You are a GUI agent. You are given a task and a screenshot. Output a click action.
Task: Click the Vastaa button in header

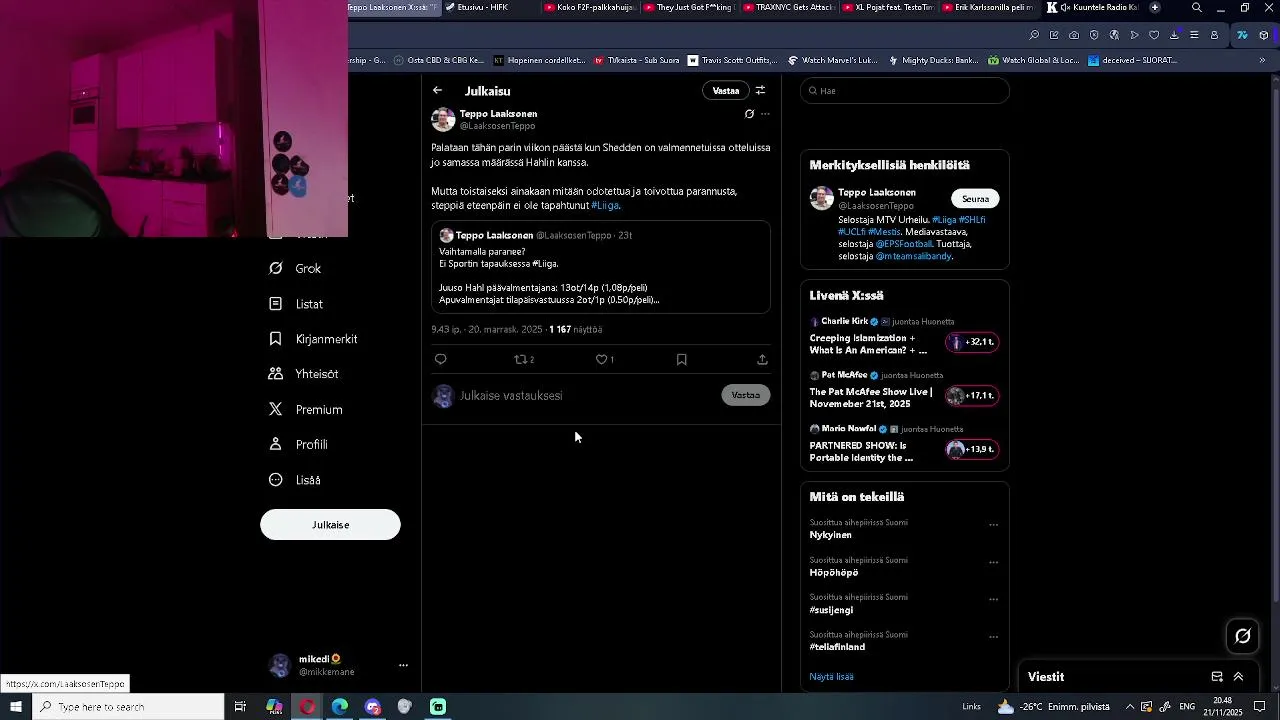click(726, 90)
